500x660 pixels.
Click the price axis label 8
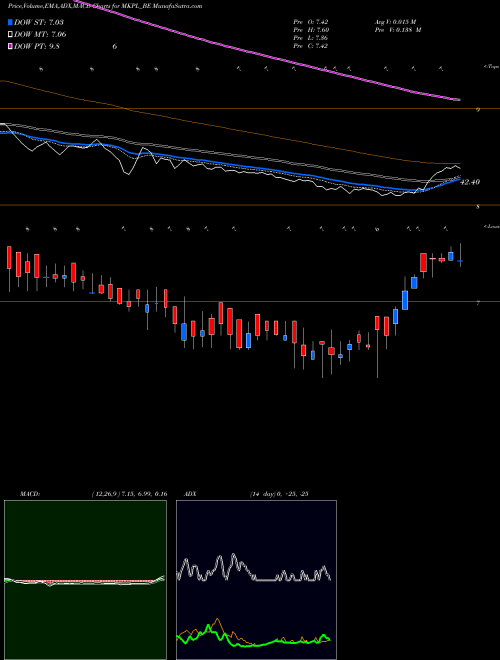[x=478, y=207]
